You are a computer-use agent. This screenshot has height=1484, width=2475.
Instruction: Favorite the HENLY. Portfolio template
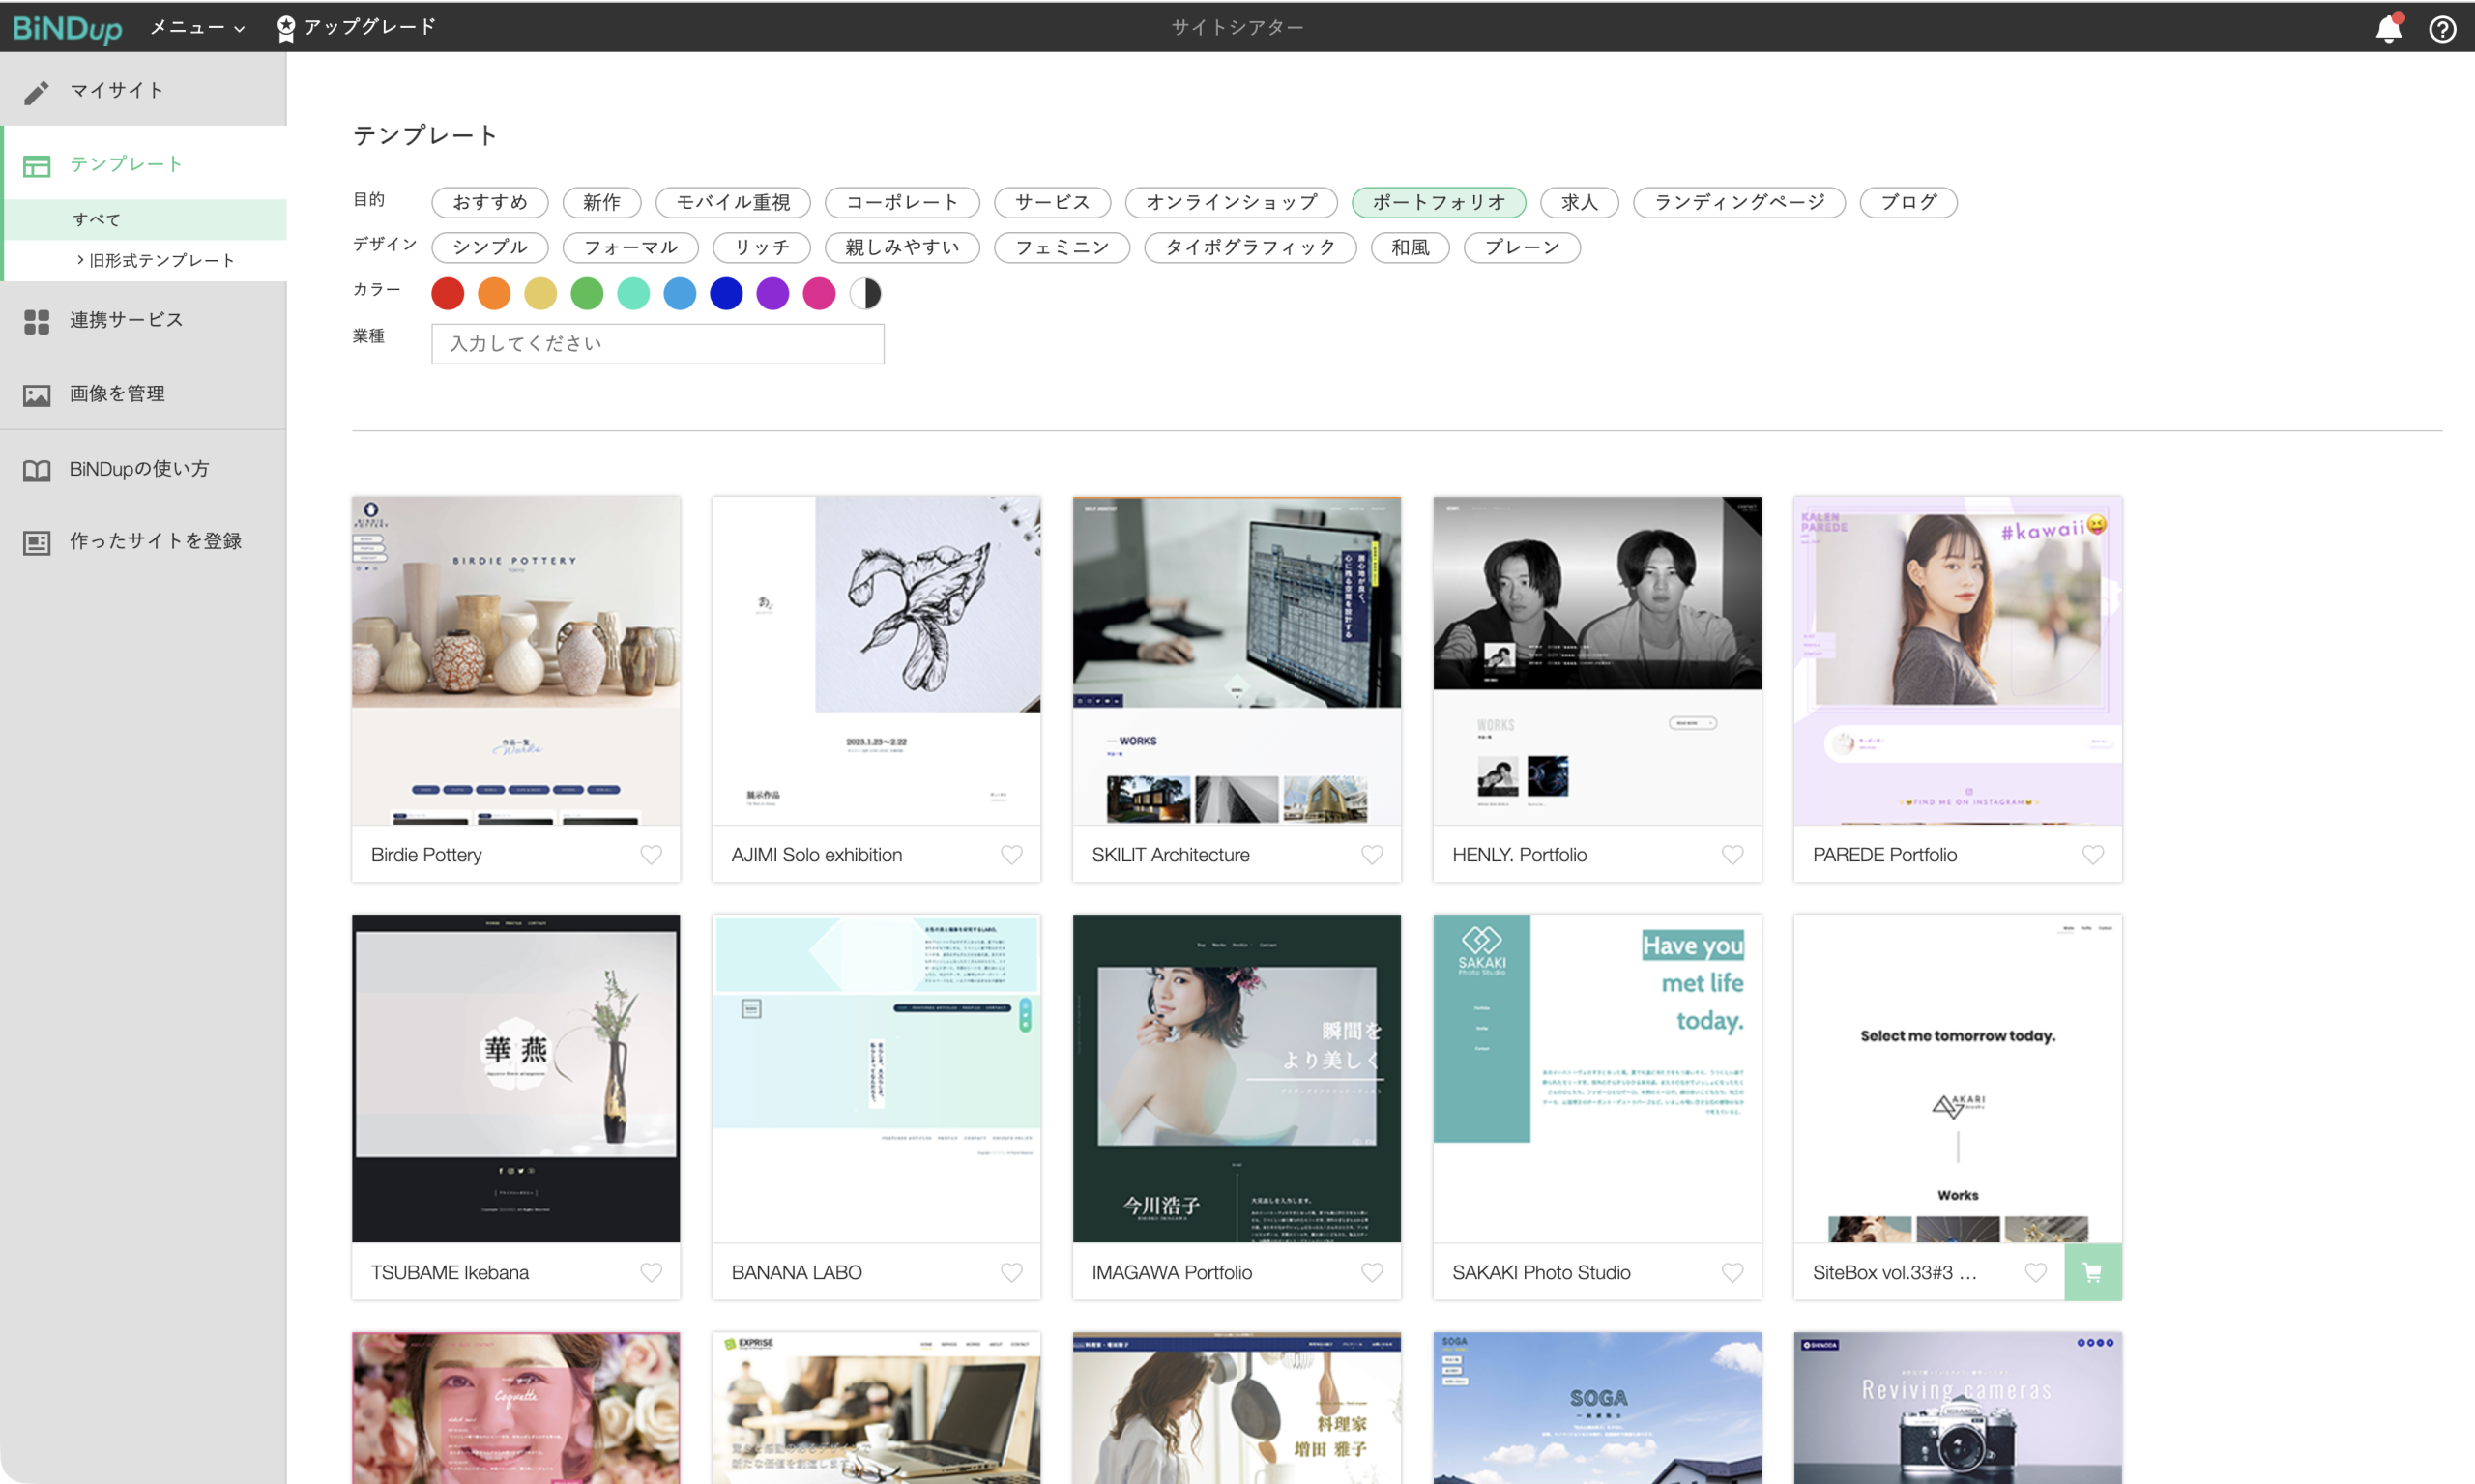pyautogui.click(x=1733, y=855)
